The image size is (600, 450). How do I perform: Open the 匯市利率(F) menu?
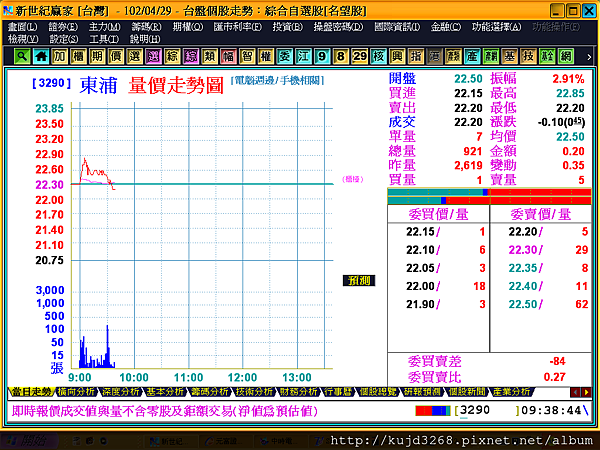[x=238, y=27]
